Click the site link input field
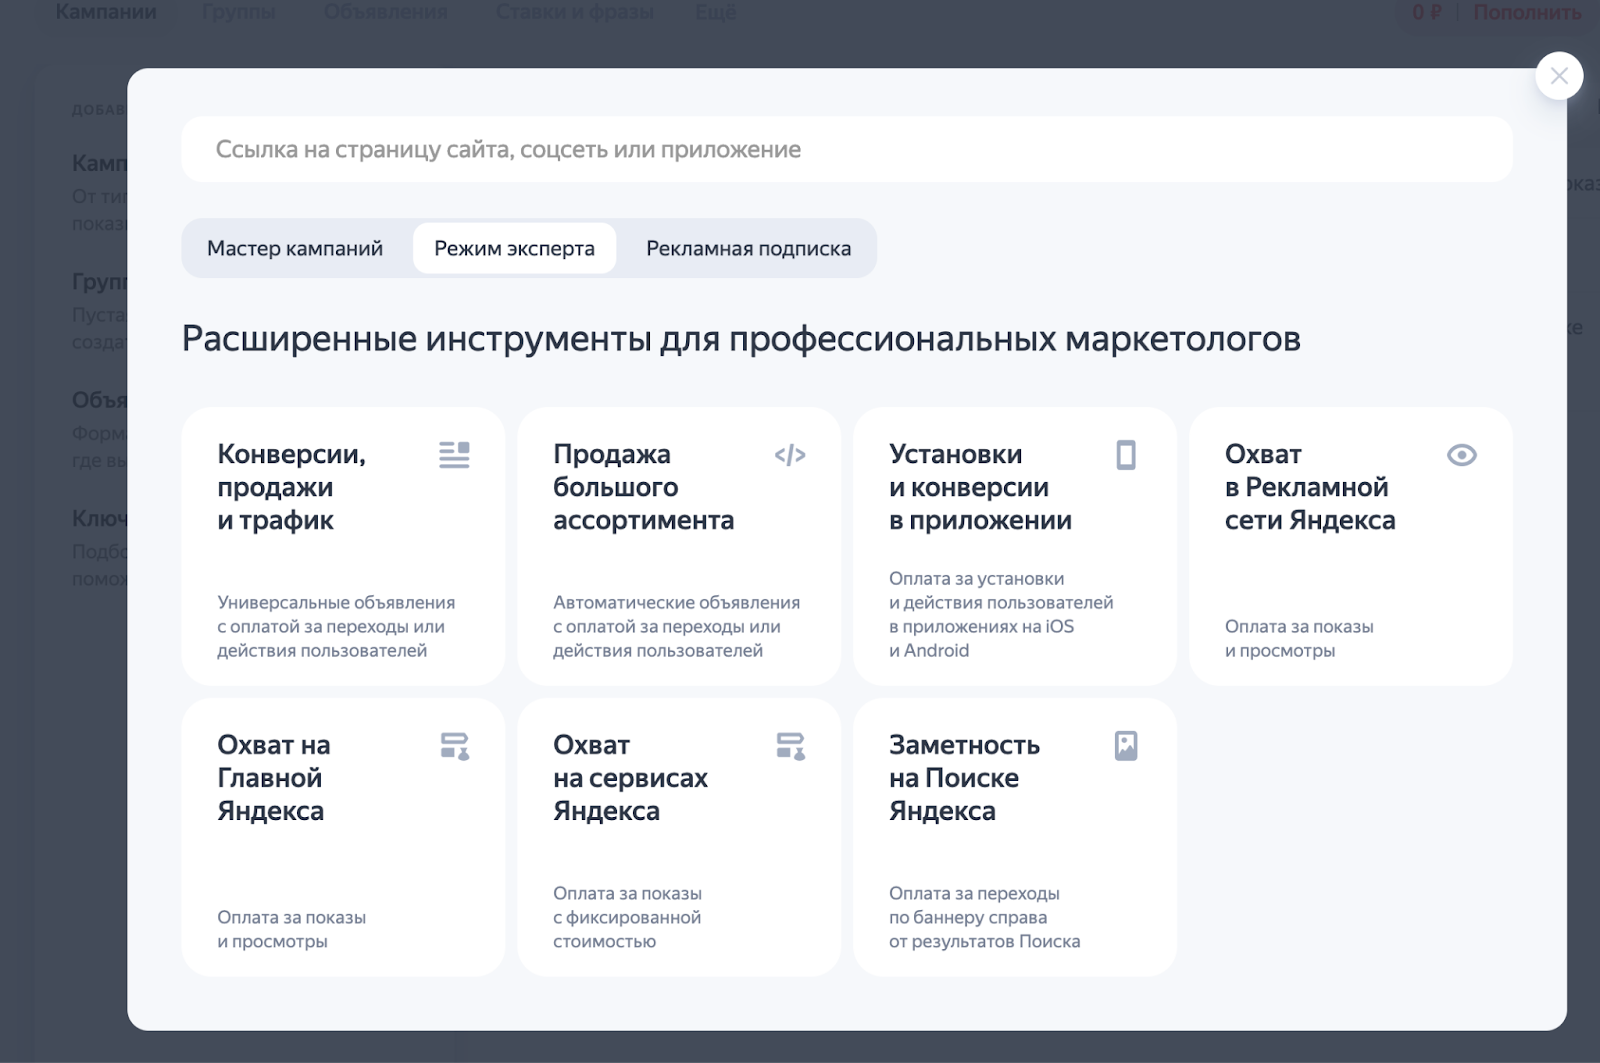Viewport: 1600px width, 1063px height. 850,149
